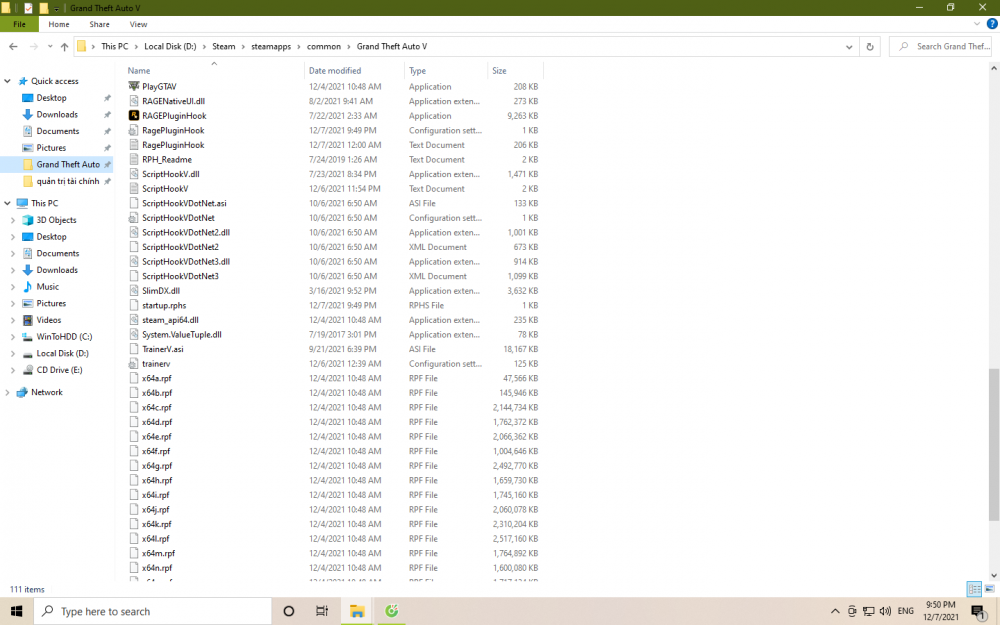This screenshot has height=625, width=1000.
Task: Click the Back navigation arrow
Action: click(13, 47)
